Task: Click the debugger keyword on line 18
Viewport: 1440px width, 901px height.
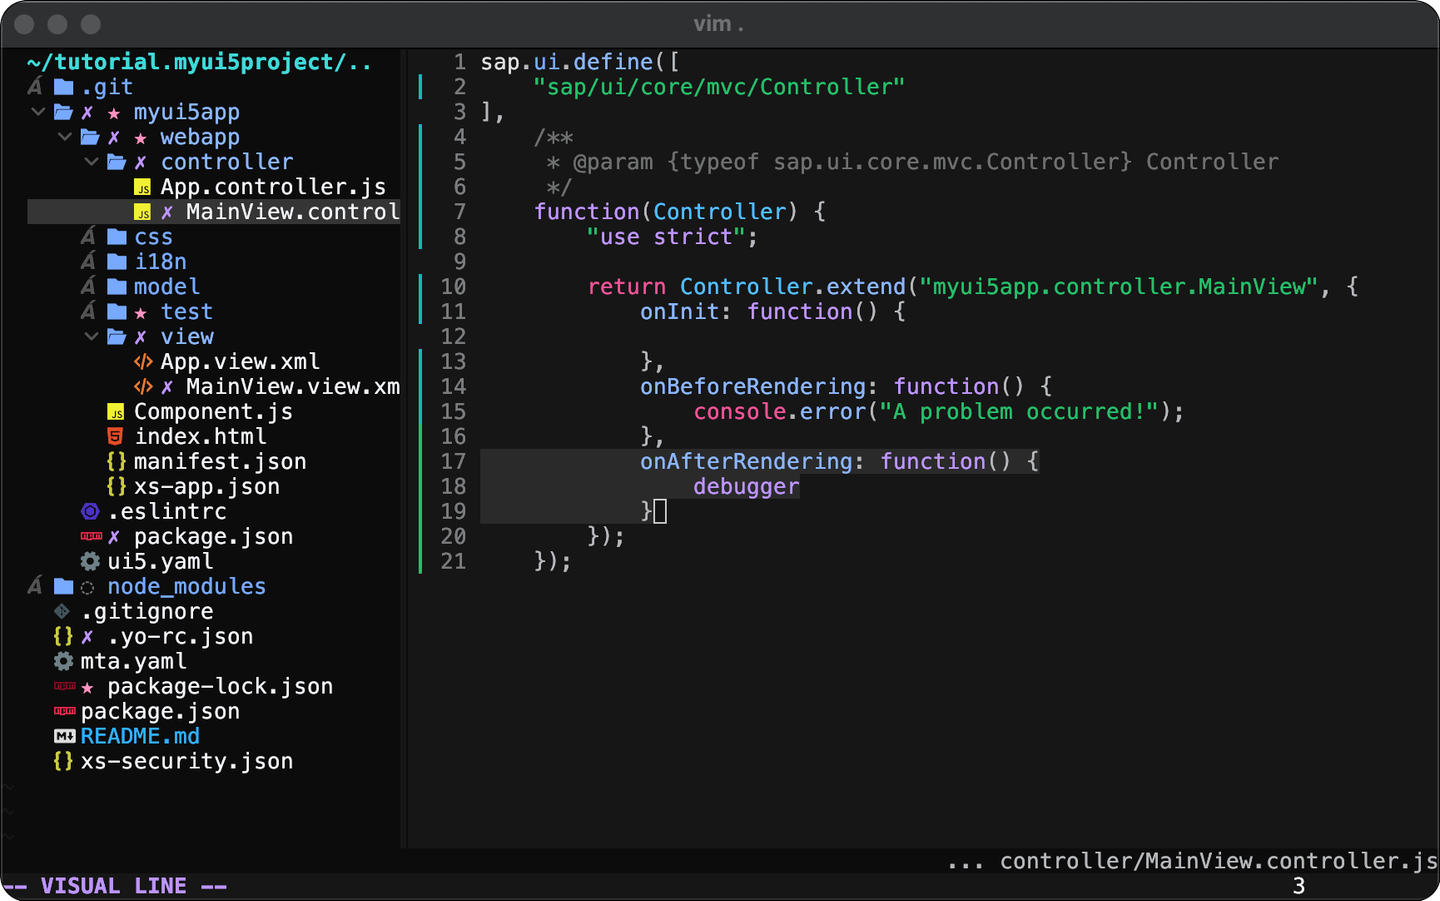Action: [x=746, y=487]
